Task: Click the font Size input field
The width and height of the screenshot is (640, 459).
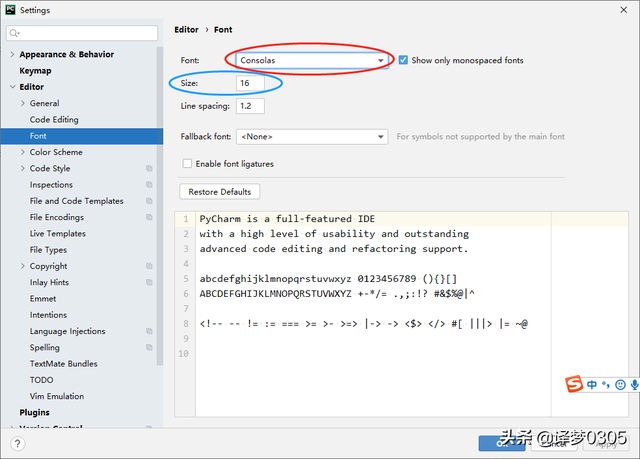Action: coord(250,83)
